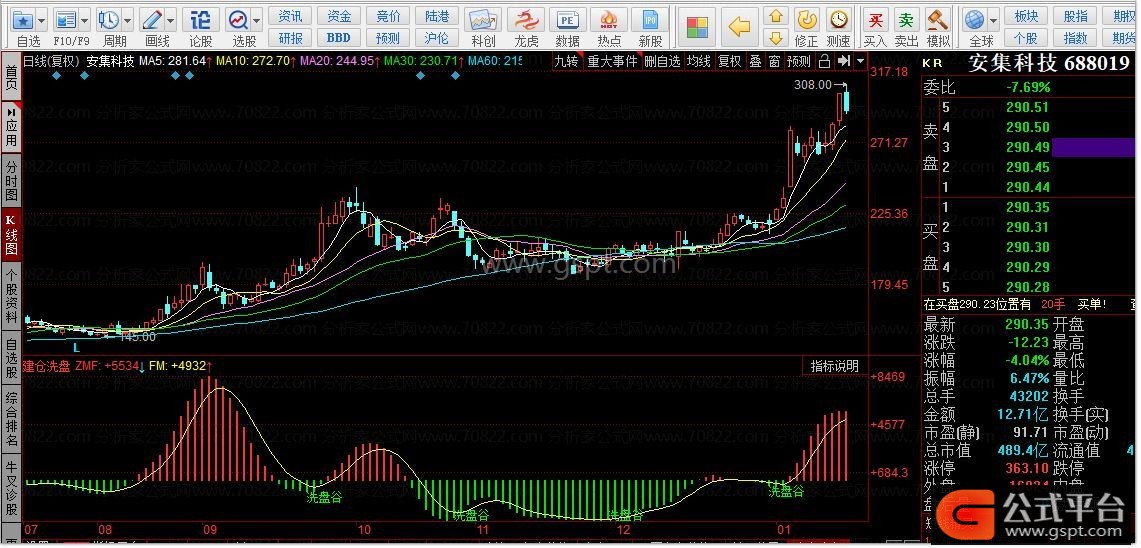Open the 周期 period dropdown arrow

127,20
